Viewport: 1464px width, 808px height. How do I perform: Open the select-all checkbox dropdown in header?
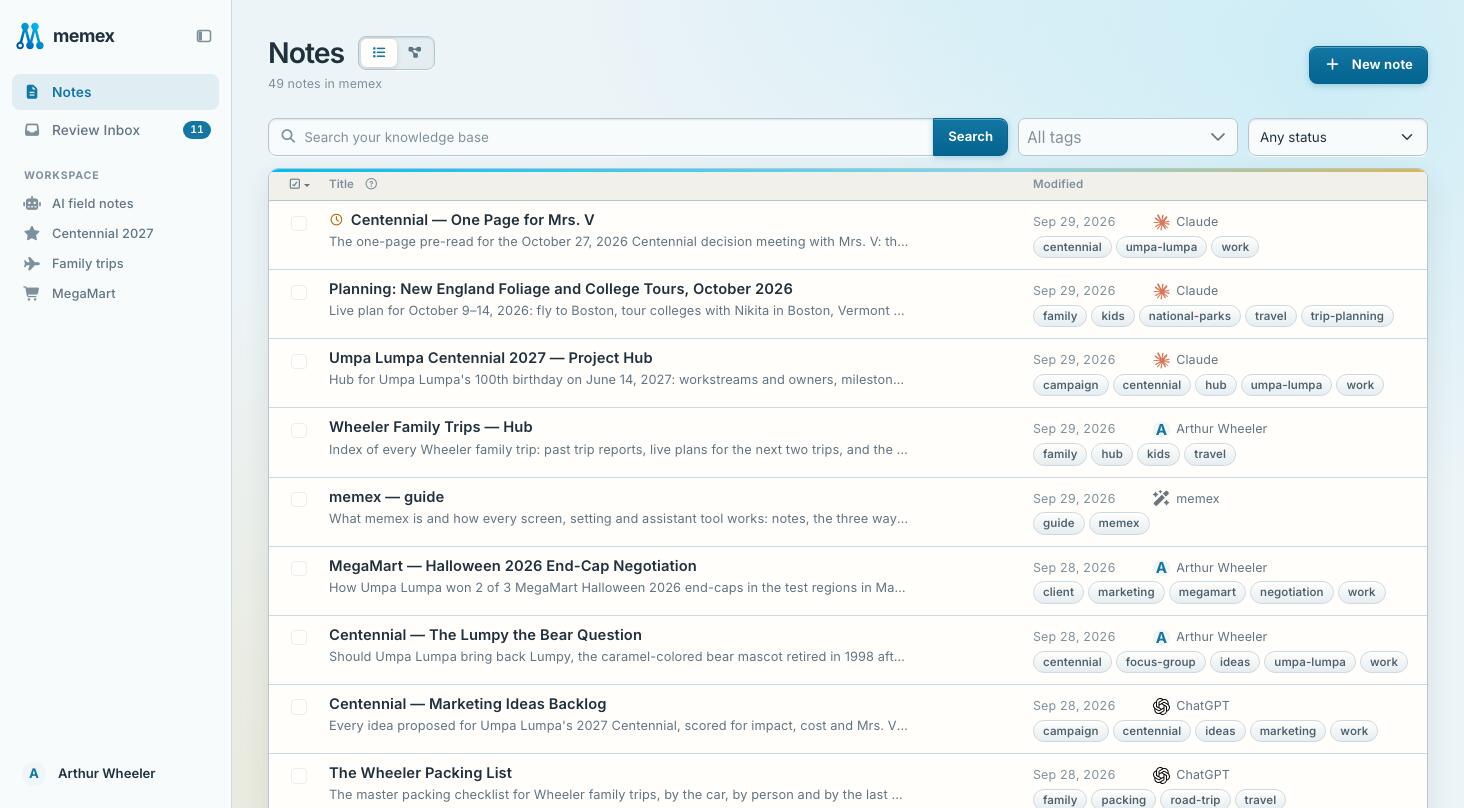pyautogui.click(x=299, y=184)
